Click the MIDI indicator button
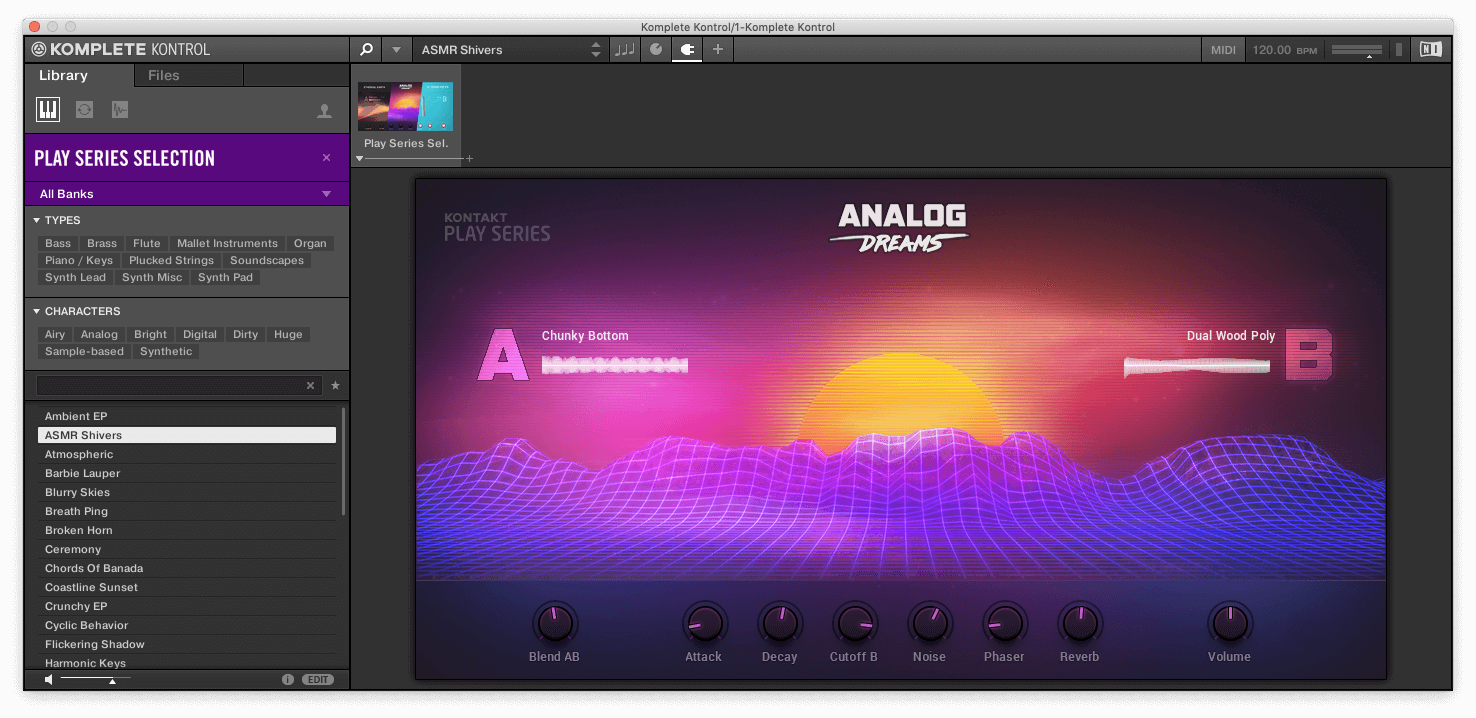 1223,50
